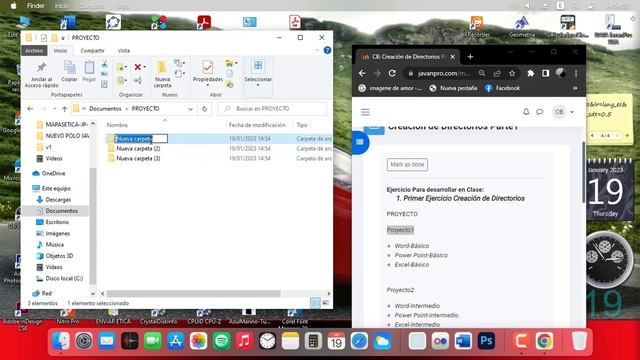Click the red X Delete icon
Image resolution: width=640 pixels, height=360 pixels.
138,67
